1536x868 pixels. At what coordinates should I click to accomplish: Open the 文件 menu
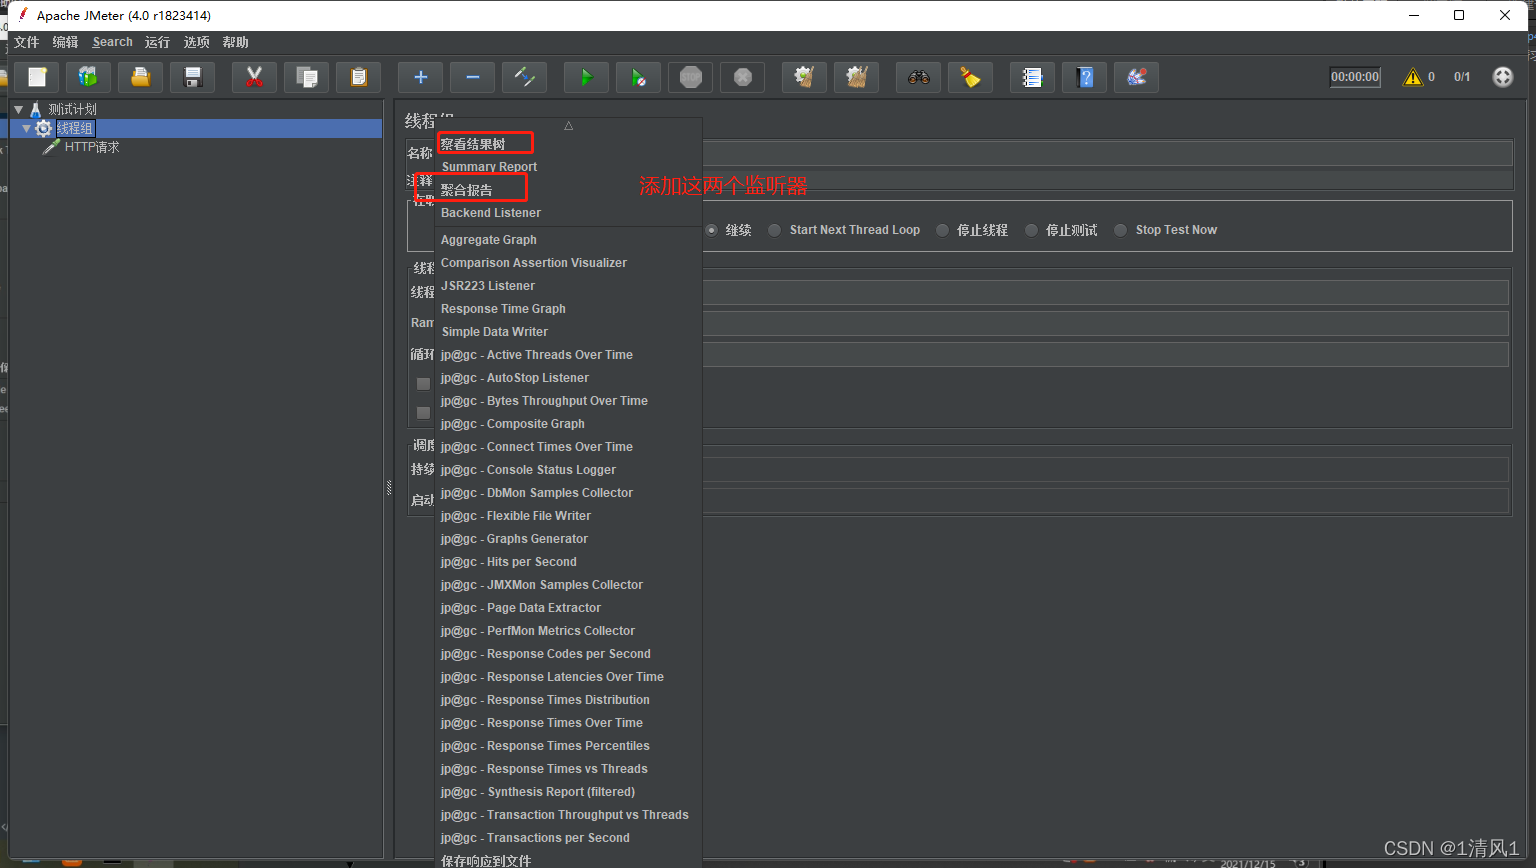(26, 42)
